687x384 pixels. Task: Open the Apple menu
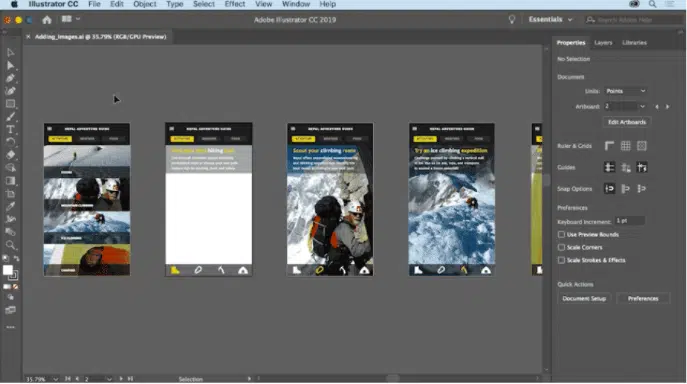pyautogui.click(x=14, y=4)
